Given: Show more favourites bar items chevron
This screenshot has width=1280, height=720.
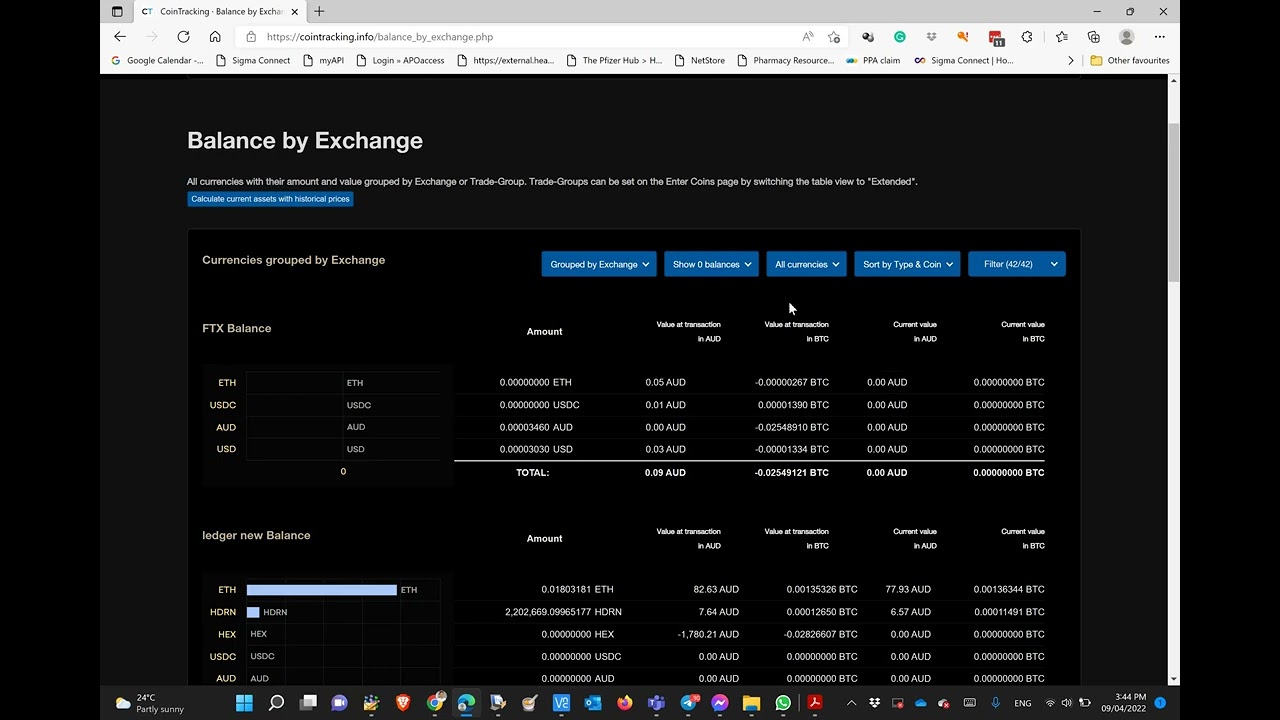Looking at the screenshot, I should point(1071,60).
